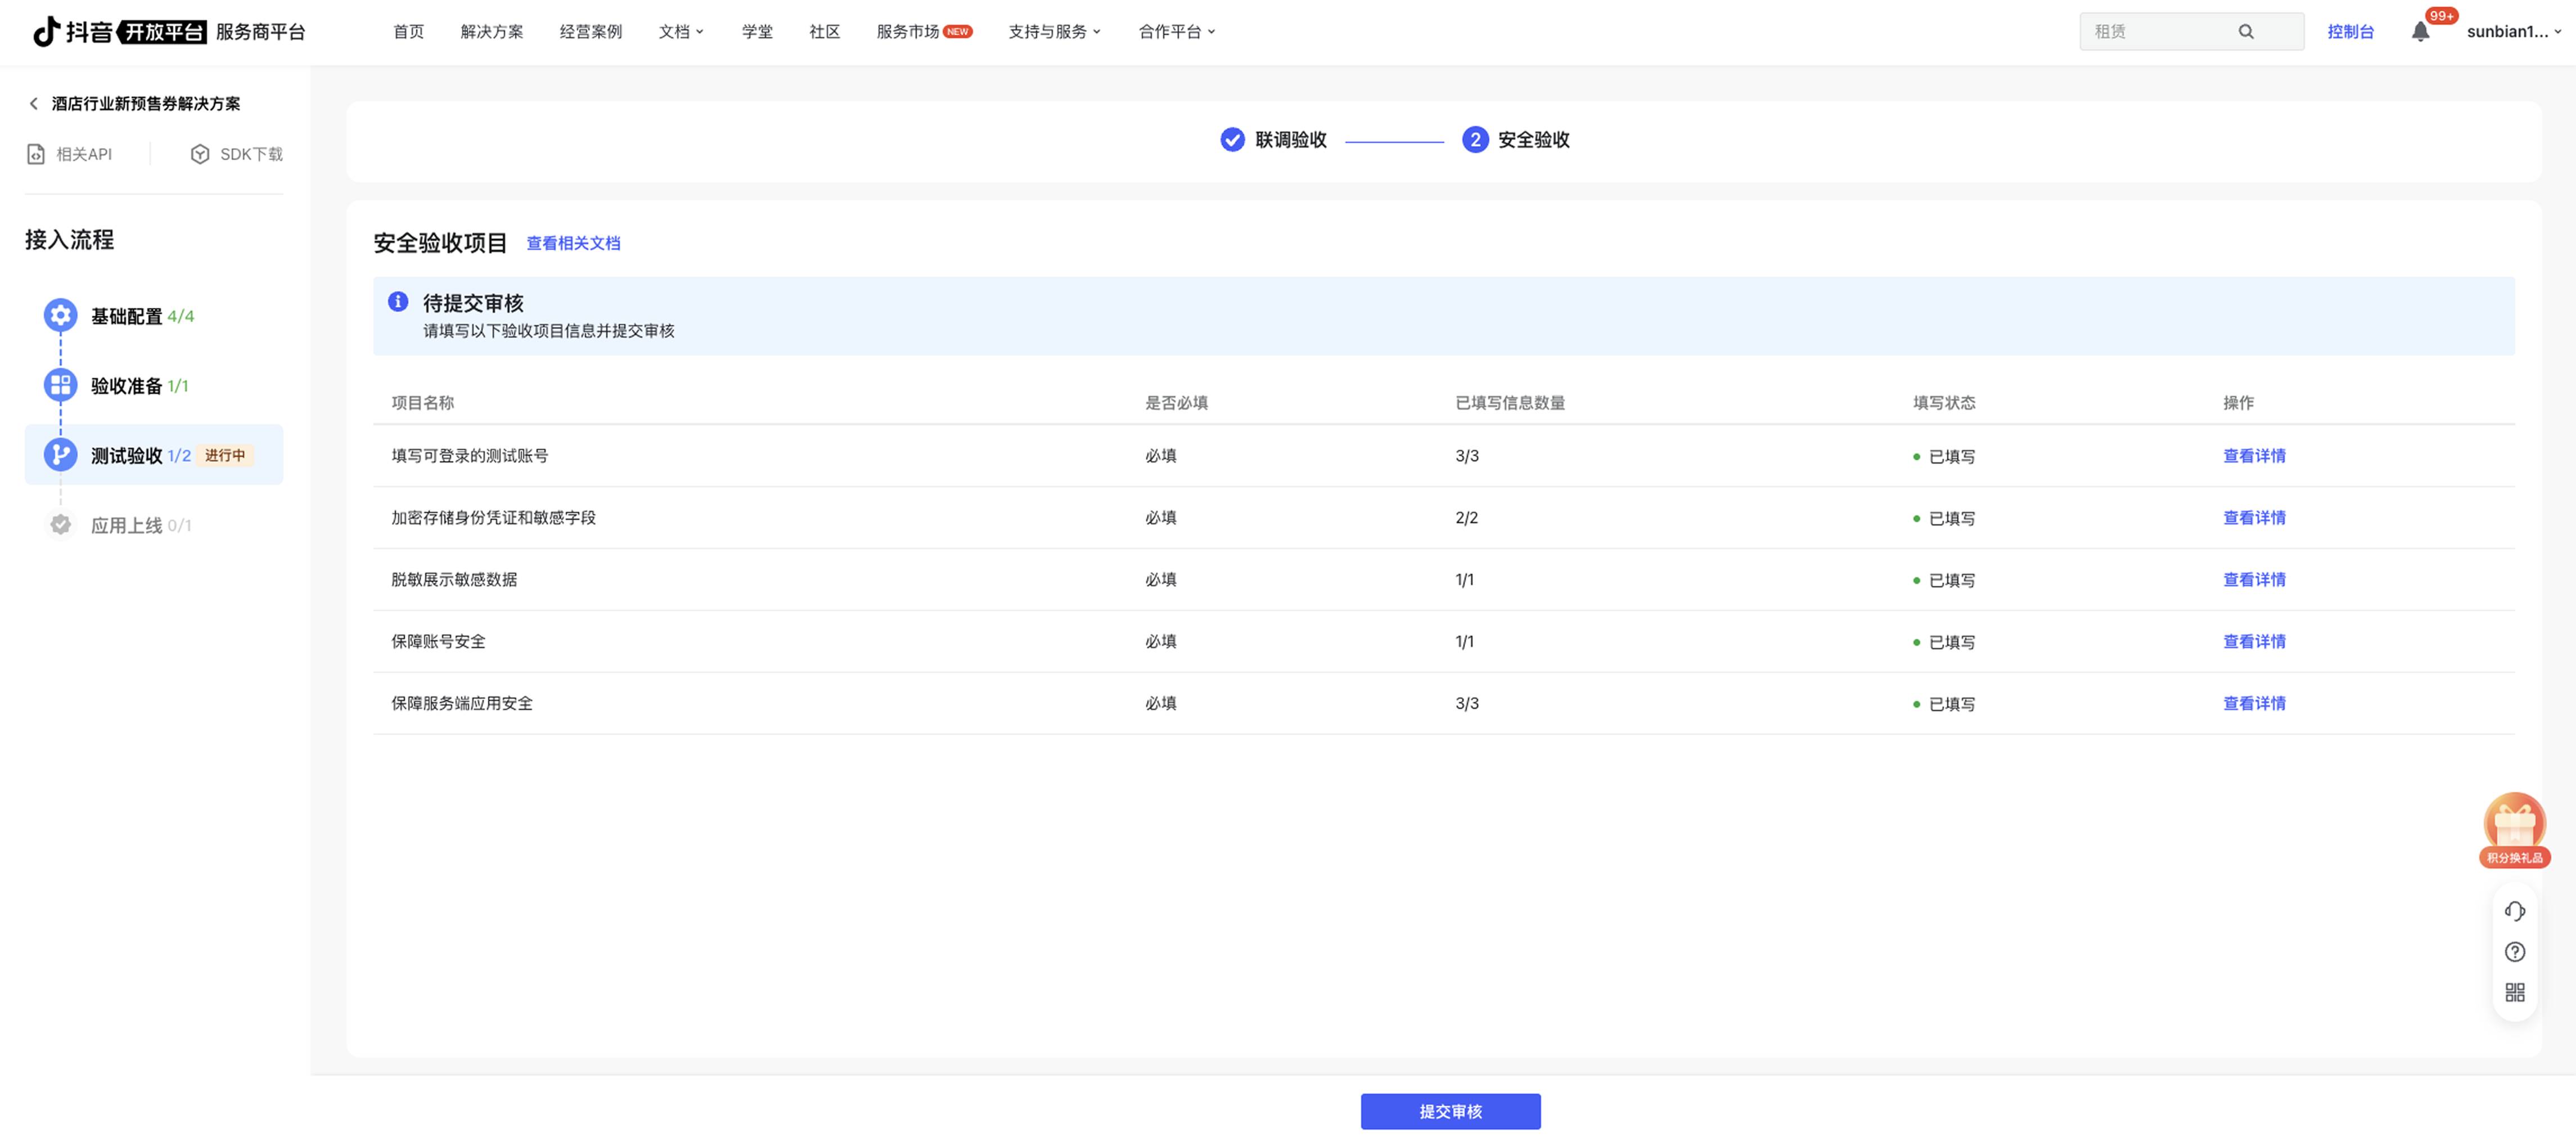The height and width of the screenshot is (1142, 2576).
Task: Expand the 合作平台 dropdown menu
Action: [x=1176, y=32]
